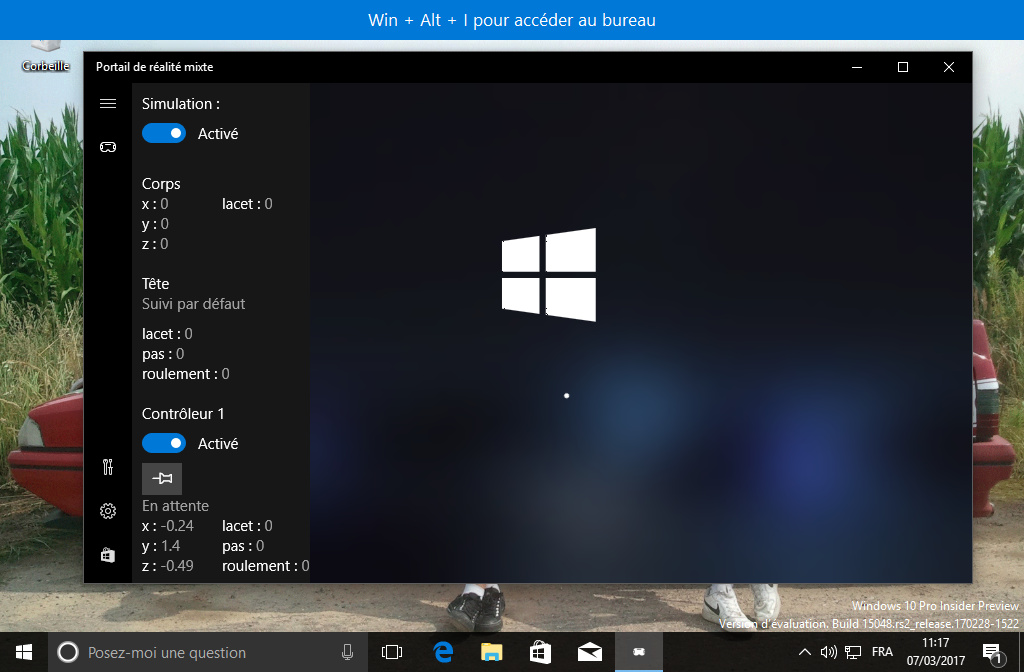Viewport: 1024px width, 672px height.
Task: Click controller y value 1.4
Action: coord(170,546)
